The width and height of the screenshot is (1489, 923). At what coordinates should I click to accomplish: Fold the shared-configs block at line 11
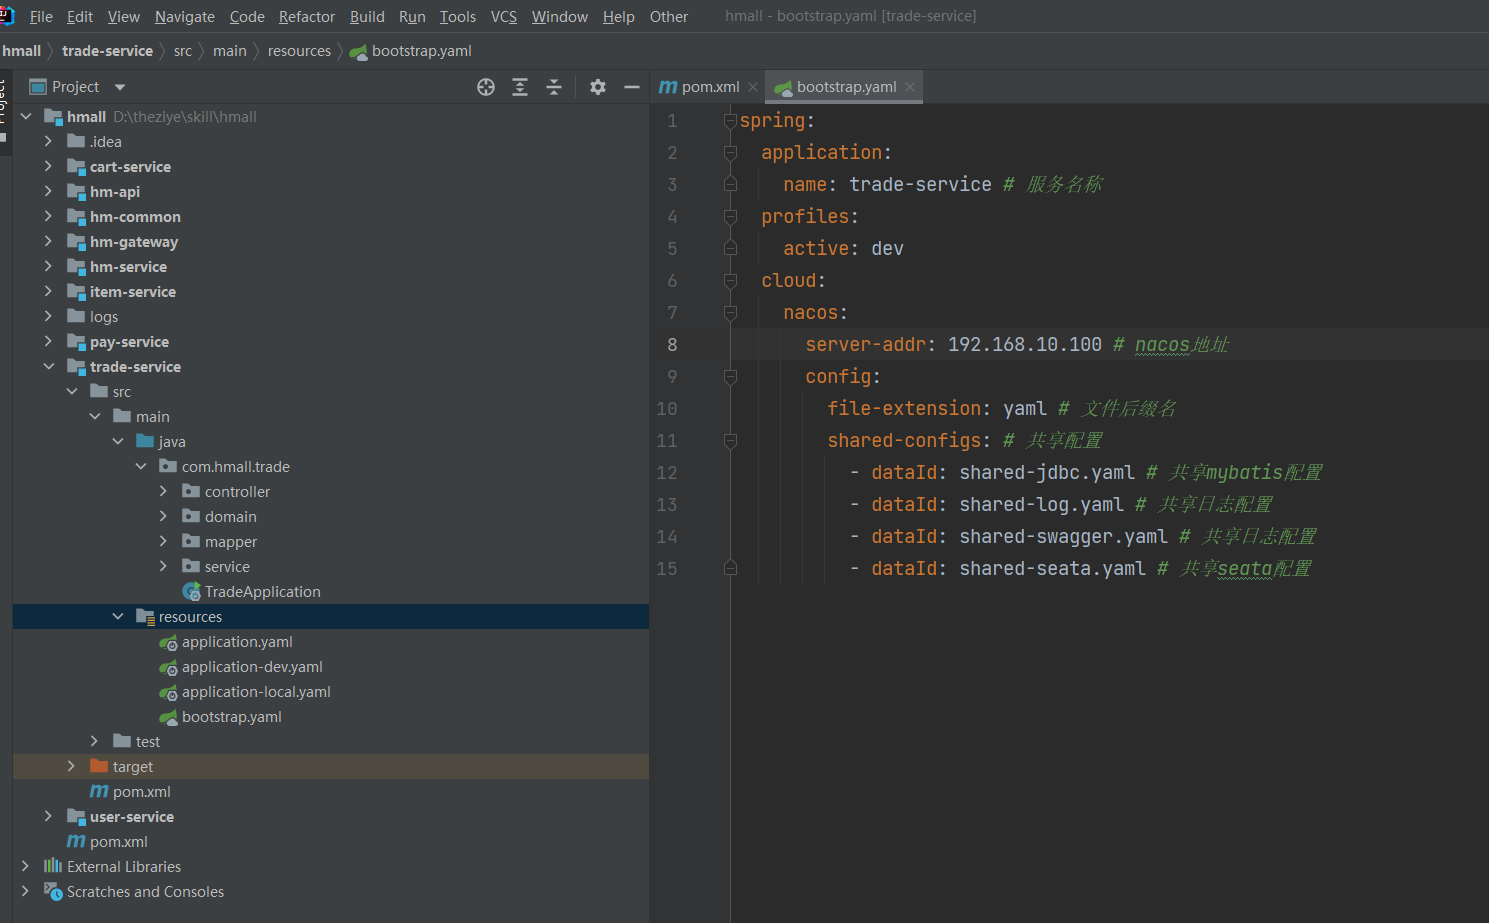click(x=730, y=441)
